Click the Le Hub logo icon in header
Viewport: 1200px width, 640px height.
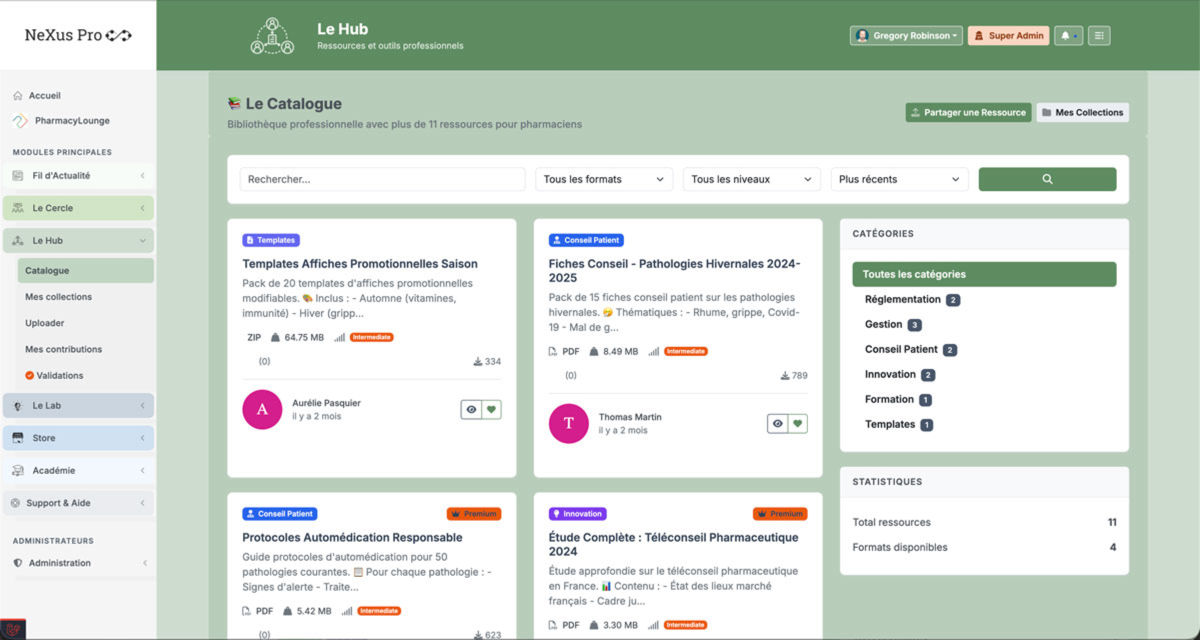coord(271,35)
